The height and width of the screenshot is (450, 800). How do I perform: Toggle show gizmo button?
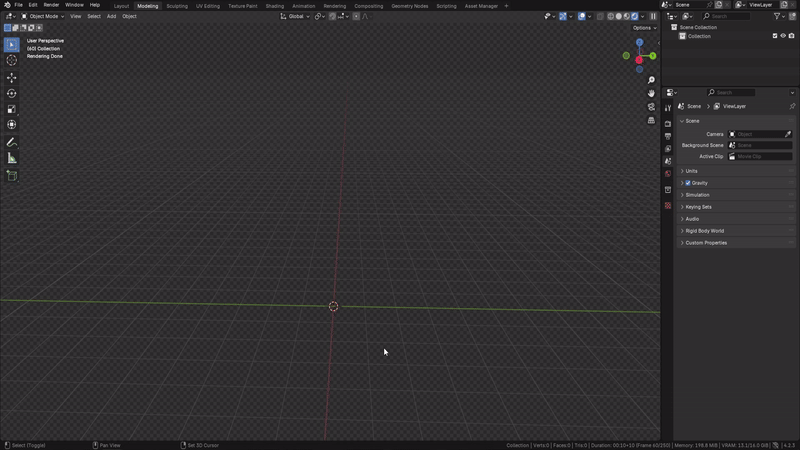[x=562, y=16]
